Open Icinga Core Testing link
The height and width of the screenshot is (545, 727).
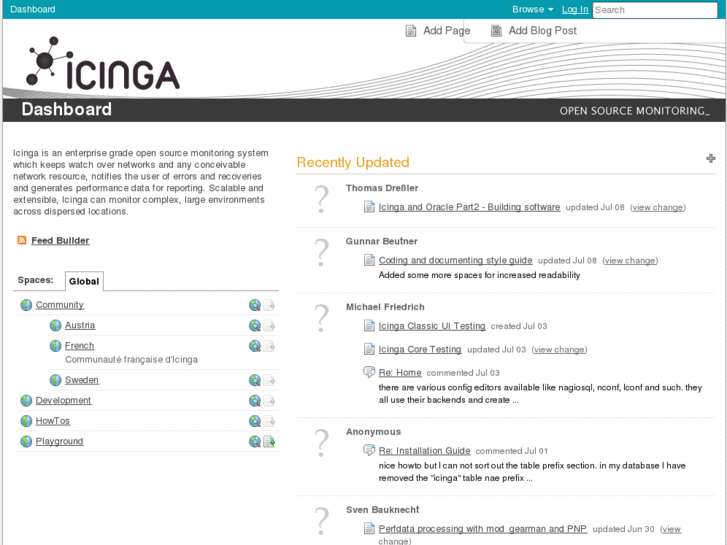[x=420, y=349]
